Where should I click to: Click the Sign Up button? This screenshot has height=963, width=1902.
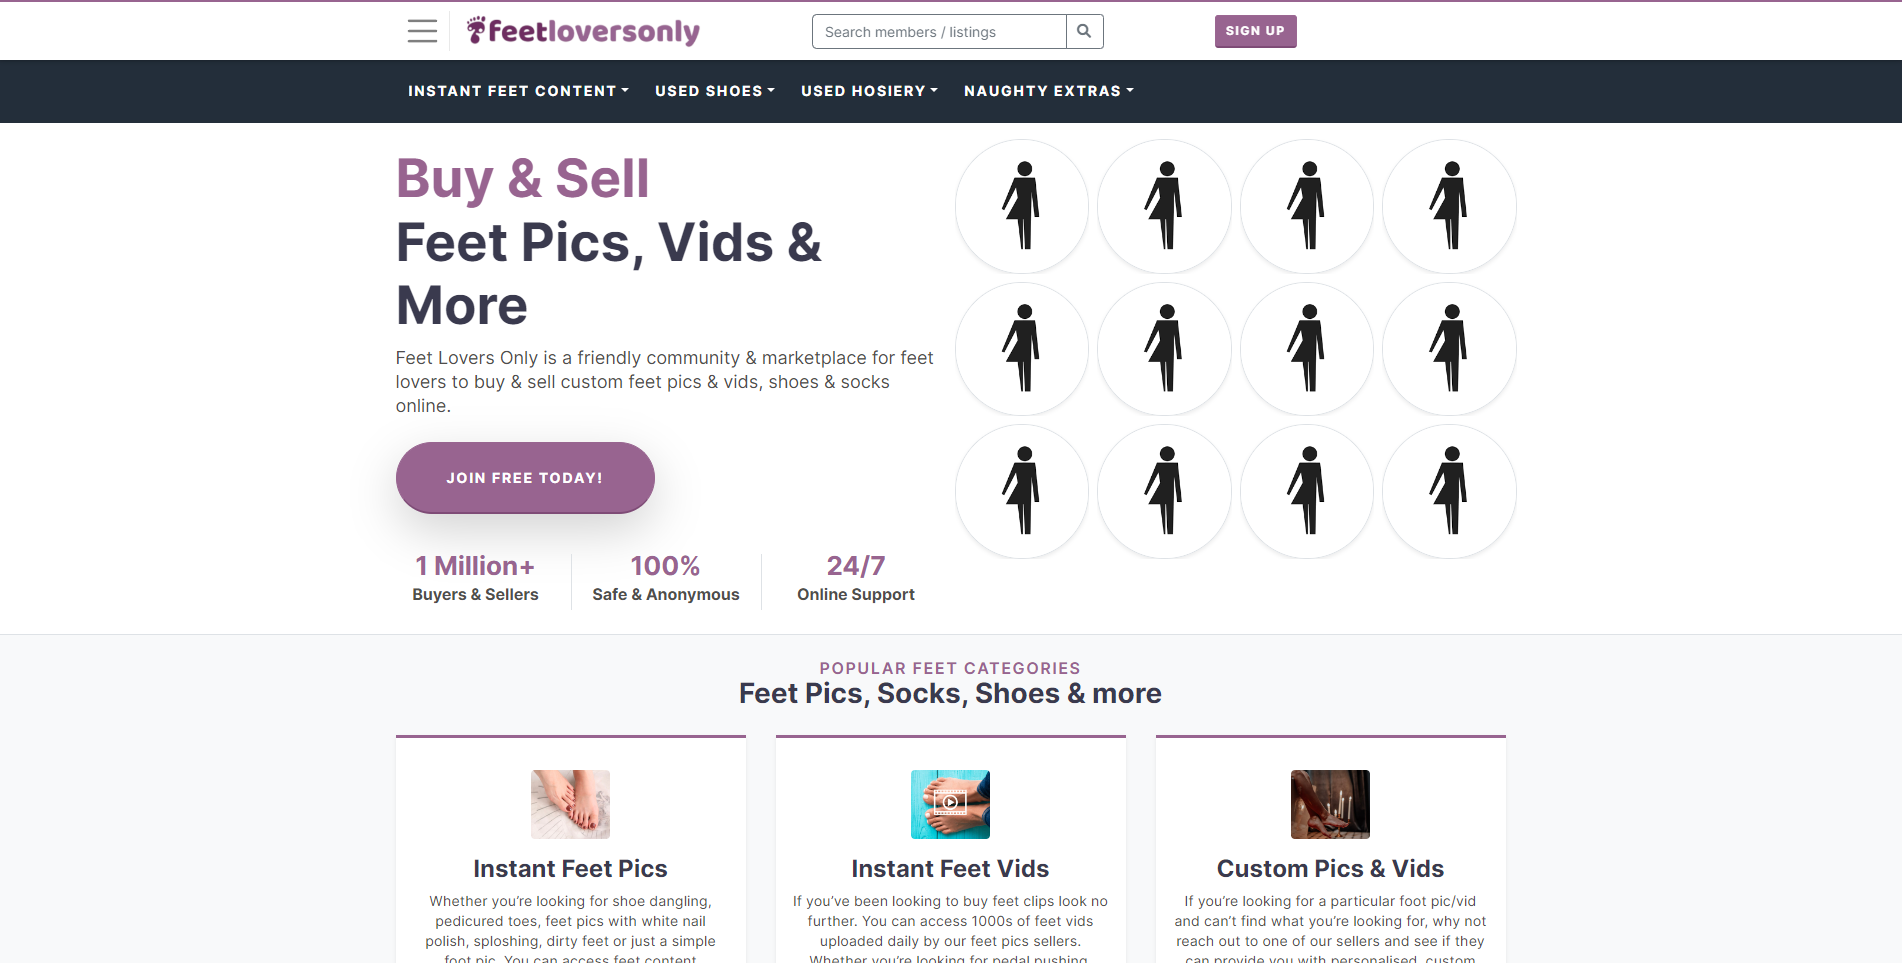click(1255, 31)
